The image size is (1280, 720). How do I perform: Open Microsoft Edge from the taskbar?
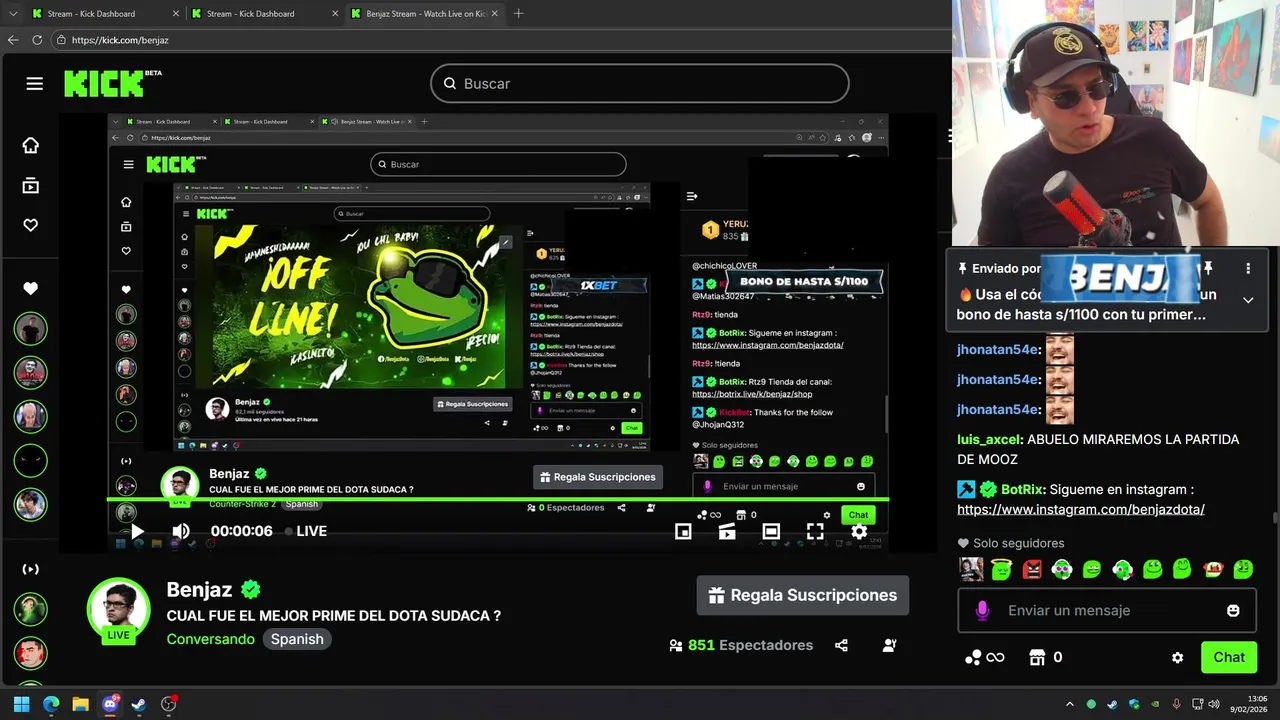[x=51, y=704]
